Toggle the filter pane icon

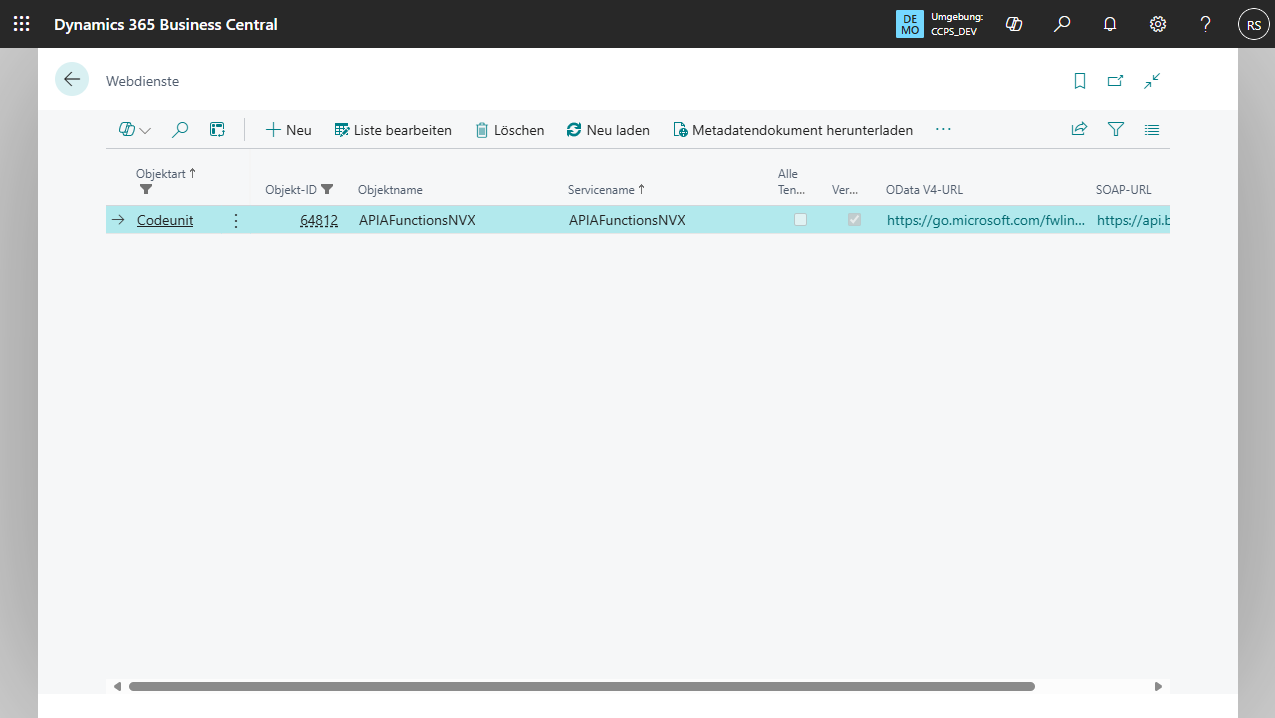click(1116, 130)
